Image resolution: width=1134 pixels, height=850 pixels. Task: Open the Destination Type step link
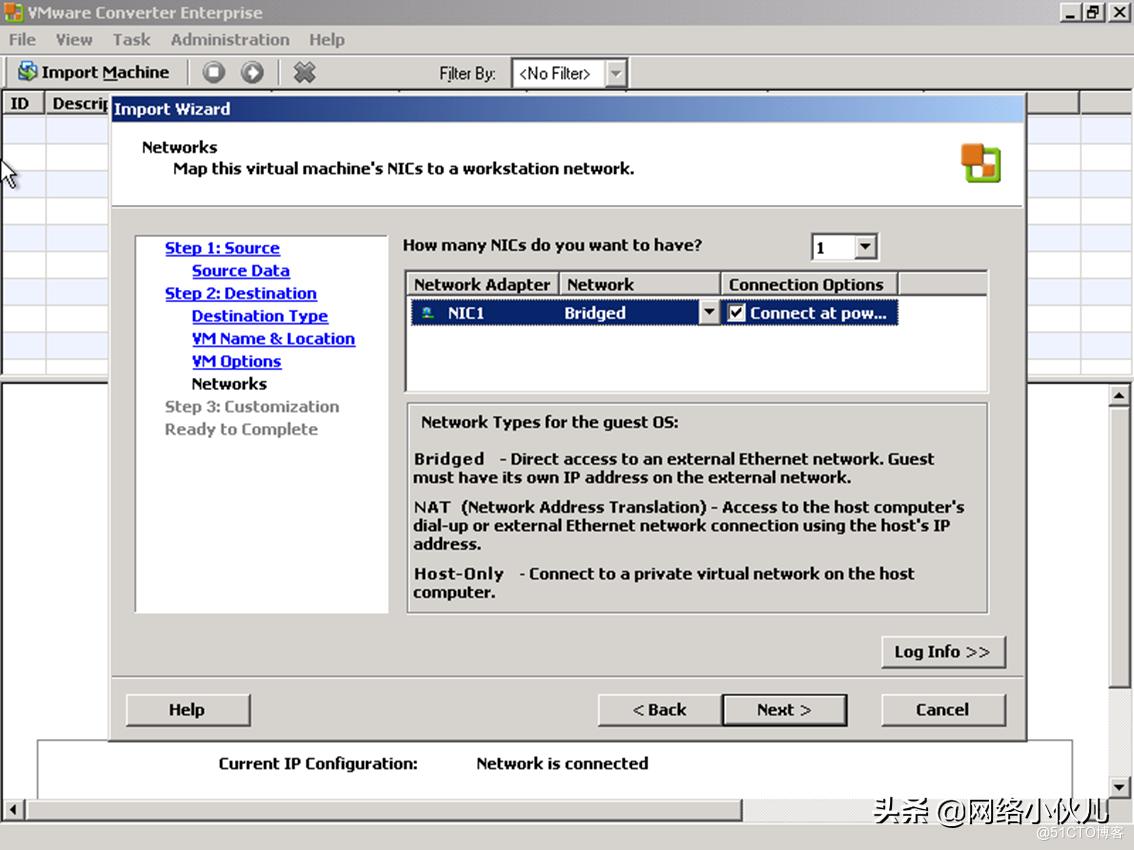click(x=260, y=316)
